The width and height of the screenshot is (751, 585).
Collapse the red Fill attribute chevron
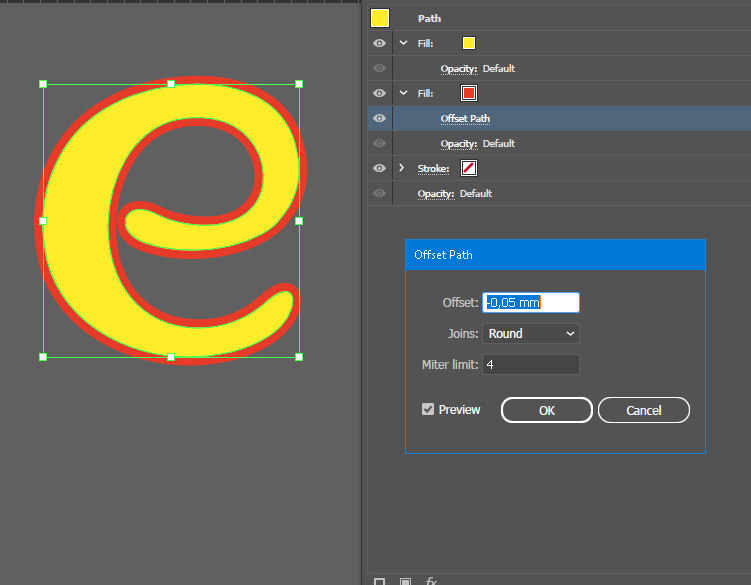(403, 93)
